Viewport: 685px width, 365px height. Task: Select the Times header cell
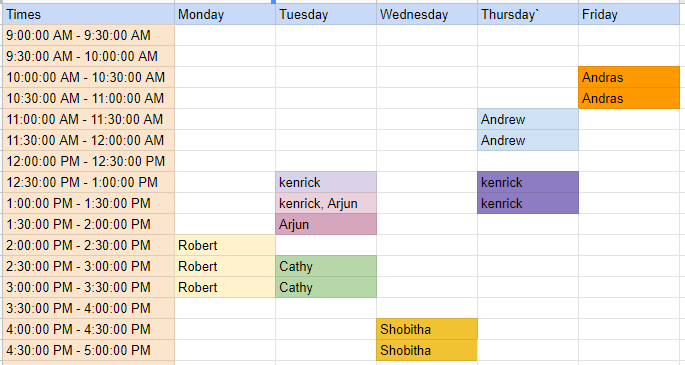[89, 14]
